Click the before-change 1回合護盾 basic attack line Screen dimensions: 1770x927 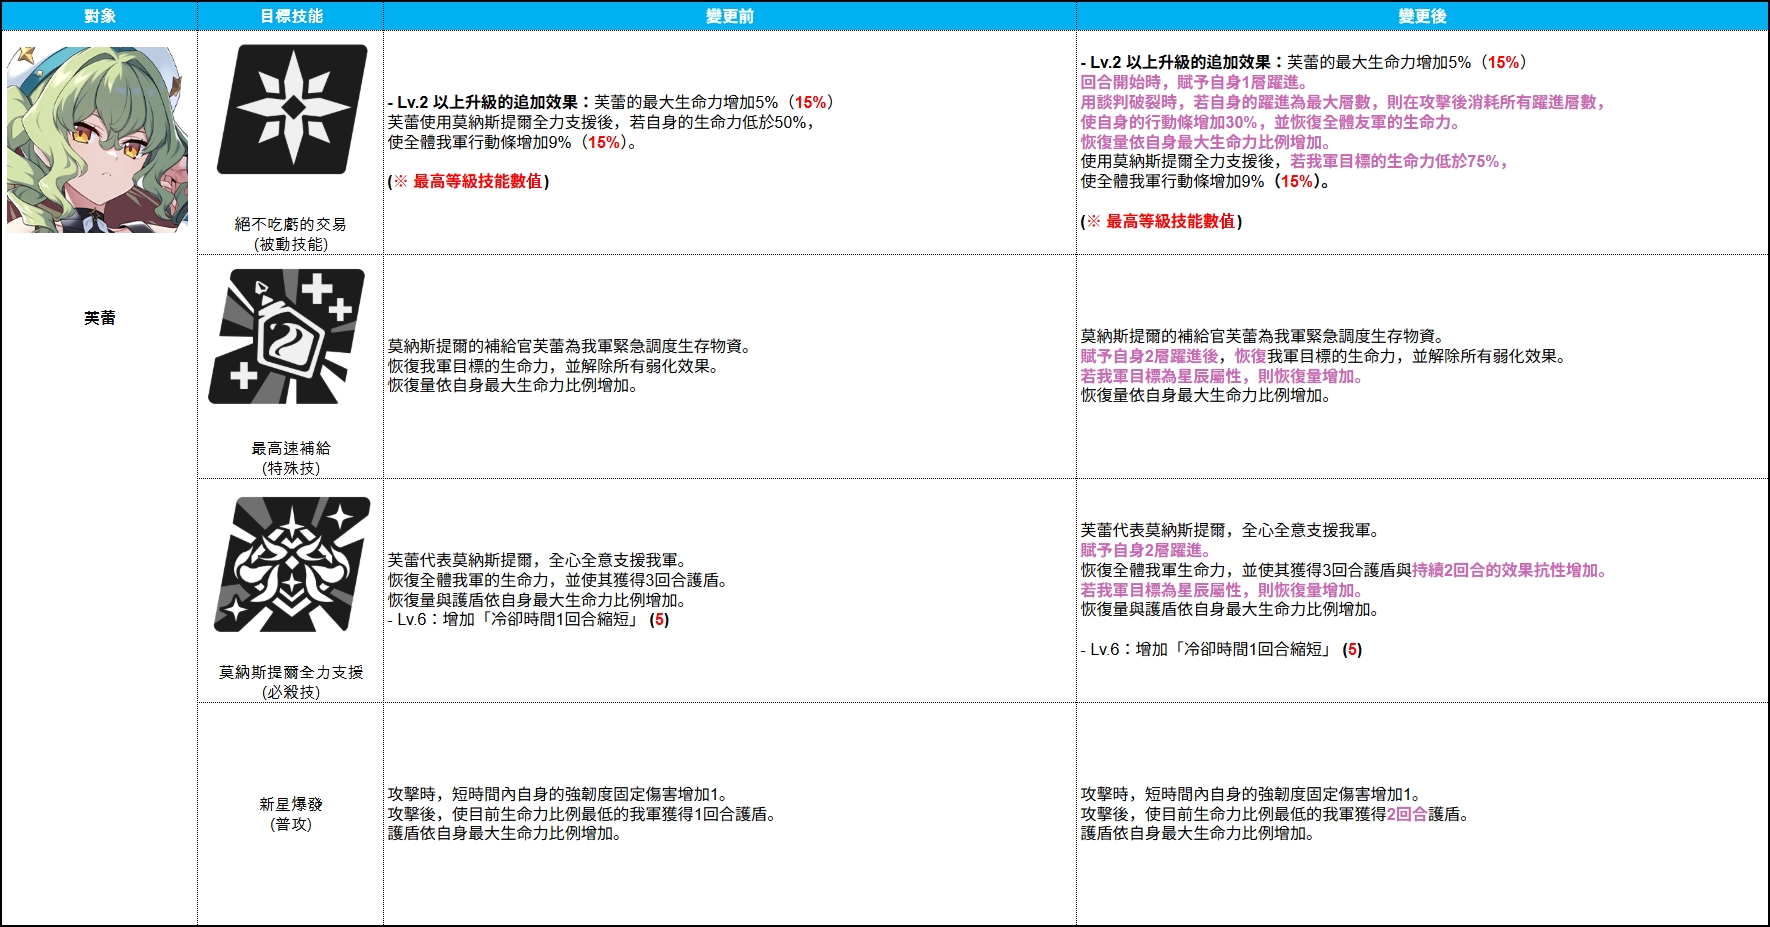[x=582, y=814]
